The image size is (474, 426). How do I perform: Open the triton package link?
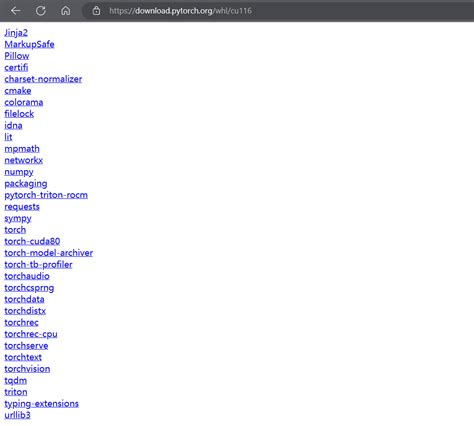[x=16, y=392]
